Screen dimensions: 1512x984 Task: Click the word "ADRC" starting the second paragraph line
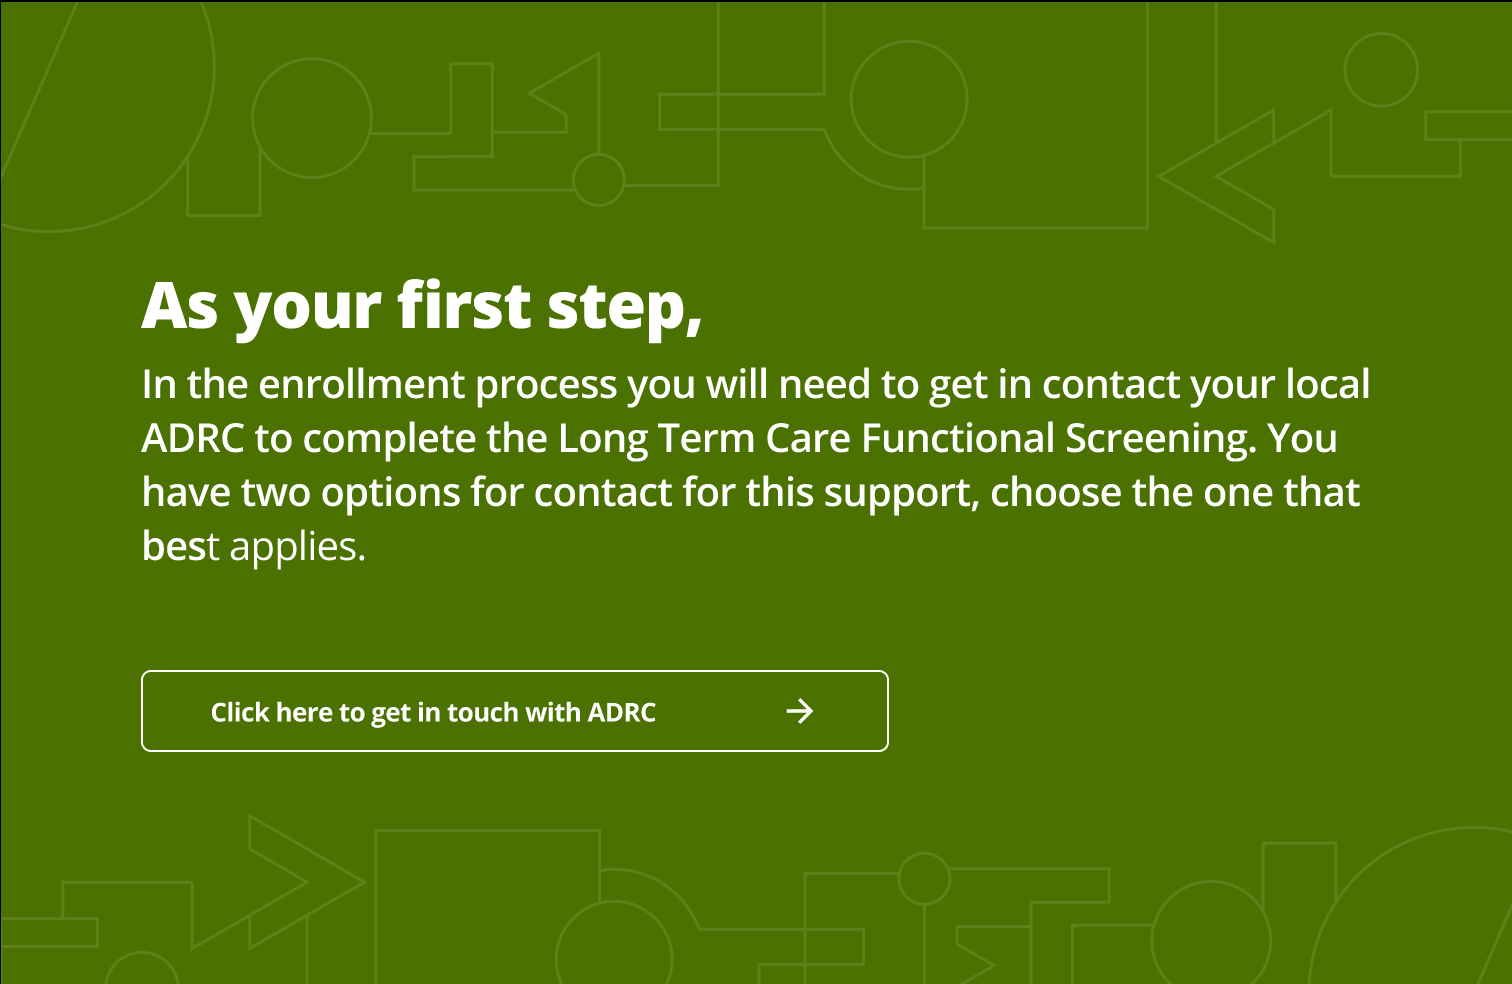pos(193,438)
